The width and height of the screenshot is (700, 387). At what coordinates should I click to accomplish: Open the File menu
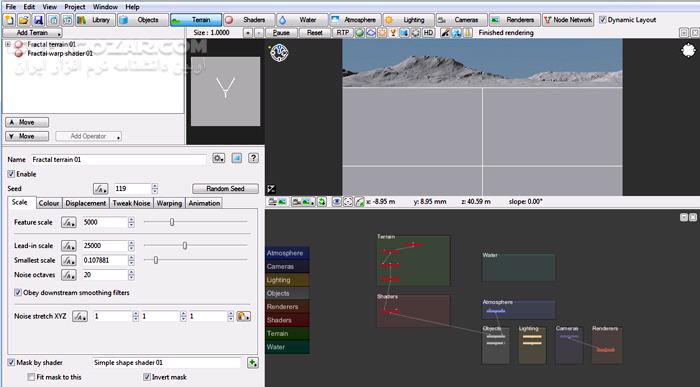(11, 7)
